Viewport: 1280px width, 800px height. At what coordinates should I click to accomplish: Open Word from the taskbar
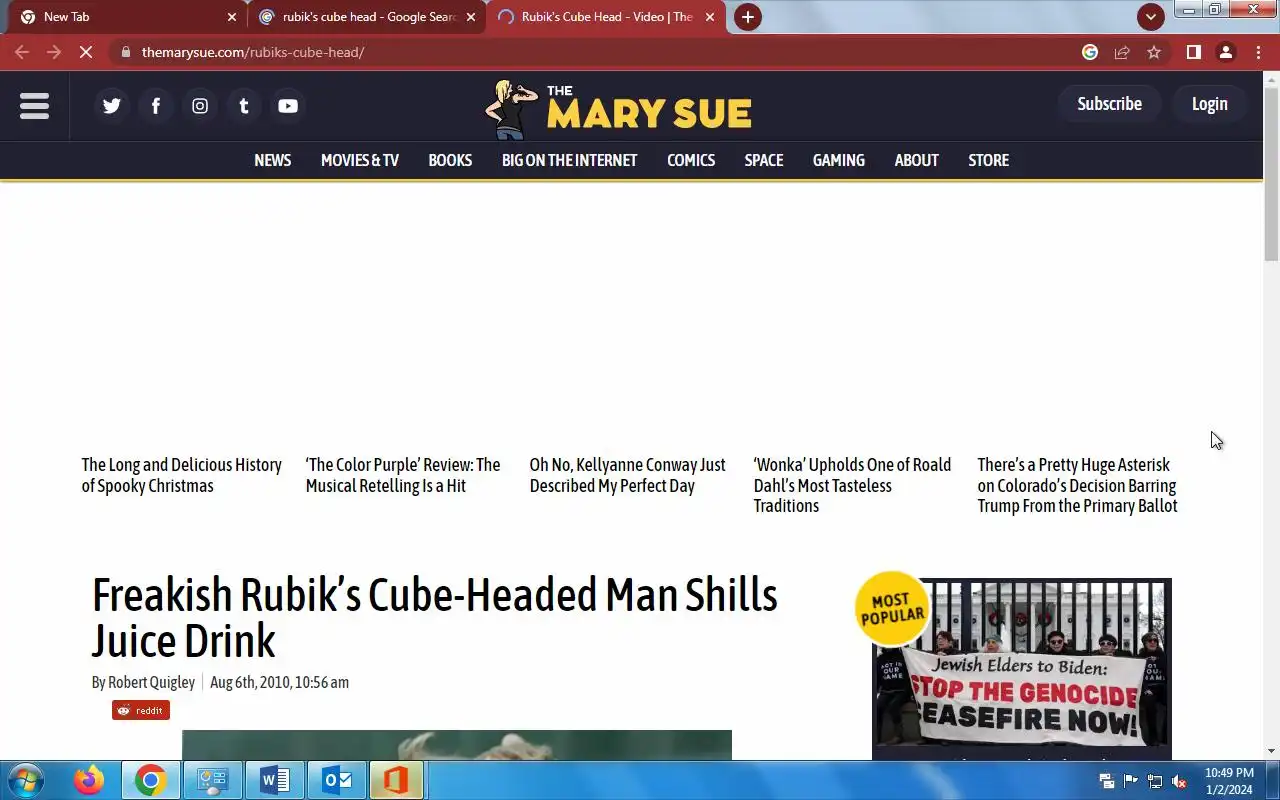[275, 780]
